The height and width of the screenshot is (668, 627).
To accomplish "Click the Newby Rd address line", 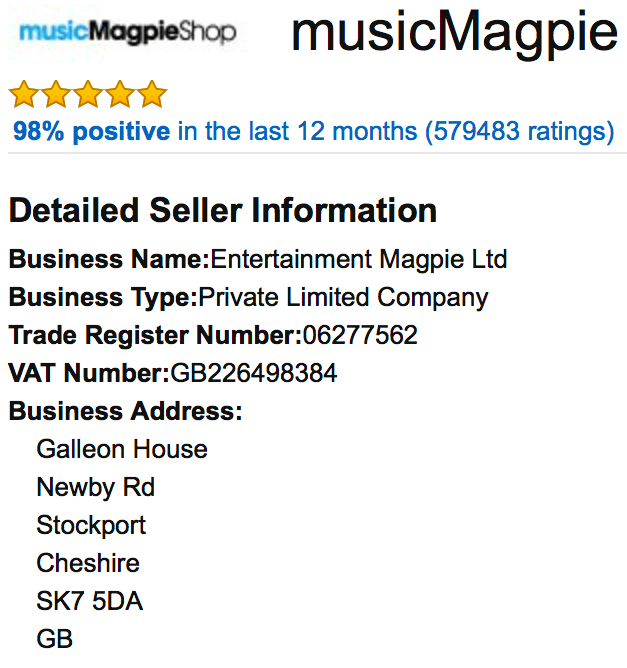I will point(95,487).
